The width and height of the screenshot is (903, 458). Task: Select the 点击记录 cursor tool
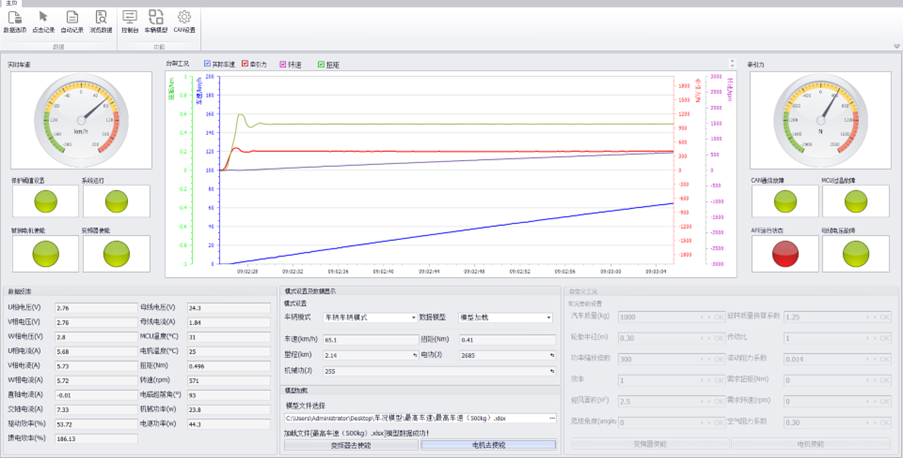point(43,21)
